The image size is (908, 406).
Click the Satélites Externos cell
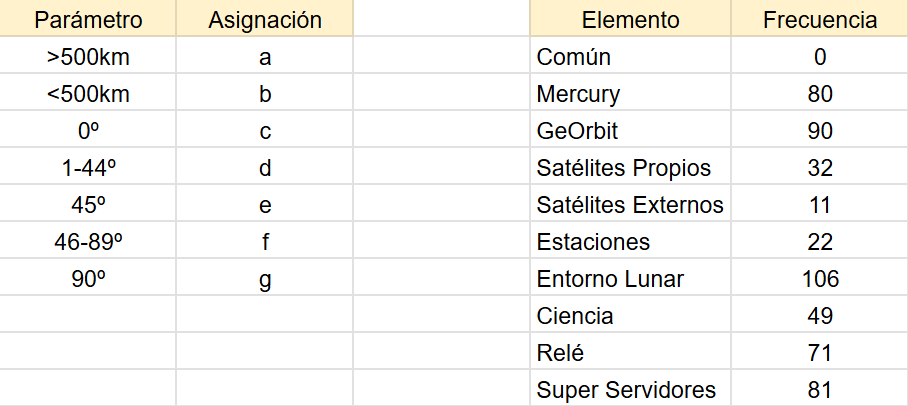pyautogui.click(x=630, y=205)
